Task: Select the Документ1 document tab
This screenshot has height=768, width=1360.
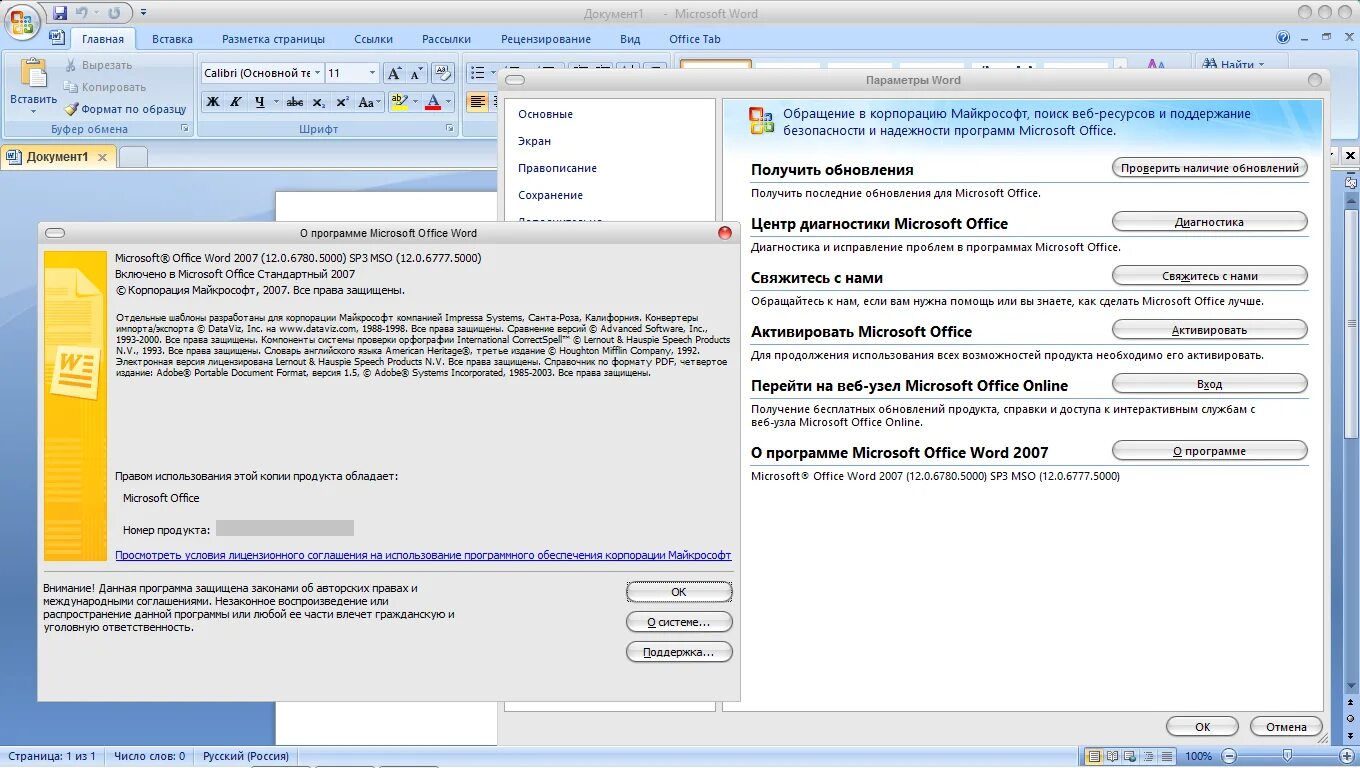Action: (58, 157)
